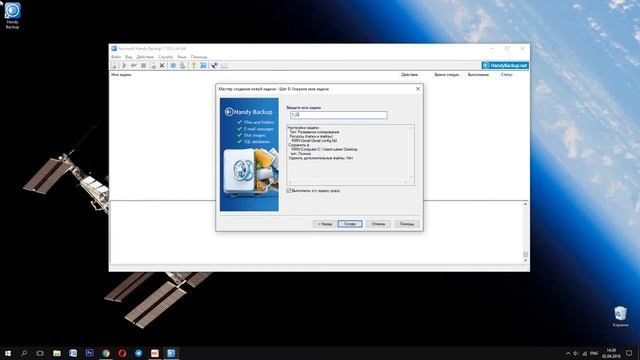Click the ENG language indicator

594,353
